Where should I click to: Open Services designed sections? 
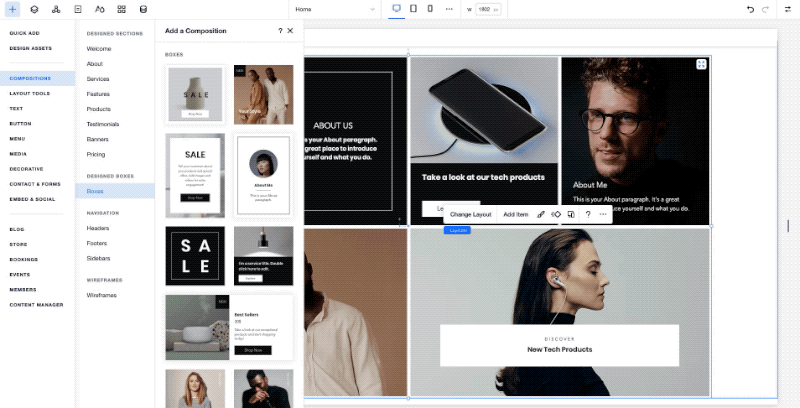[98, 79]
